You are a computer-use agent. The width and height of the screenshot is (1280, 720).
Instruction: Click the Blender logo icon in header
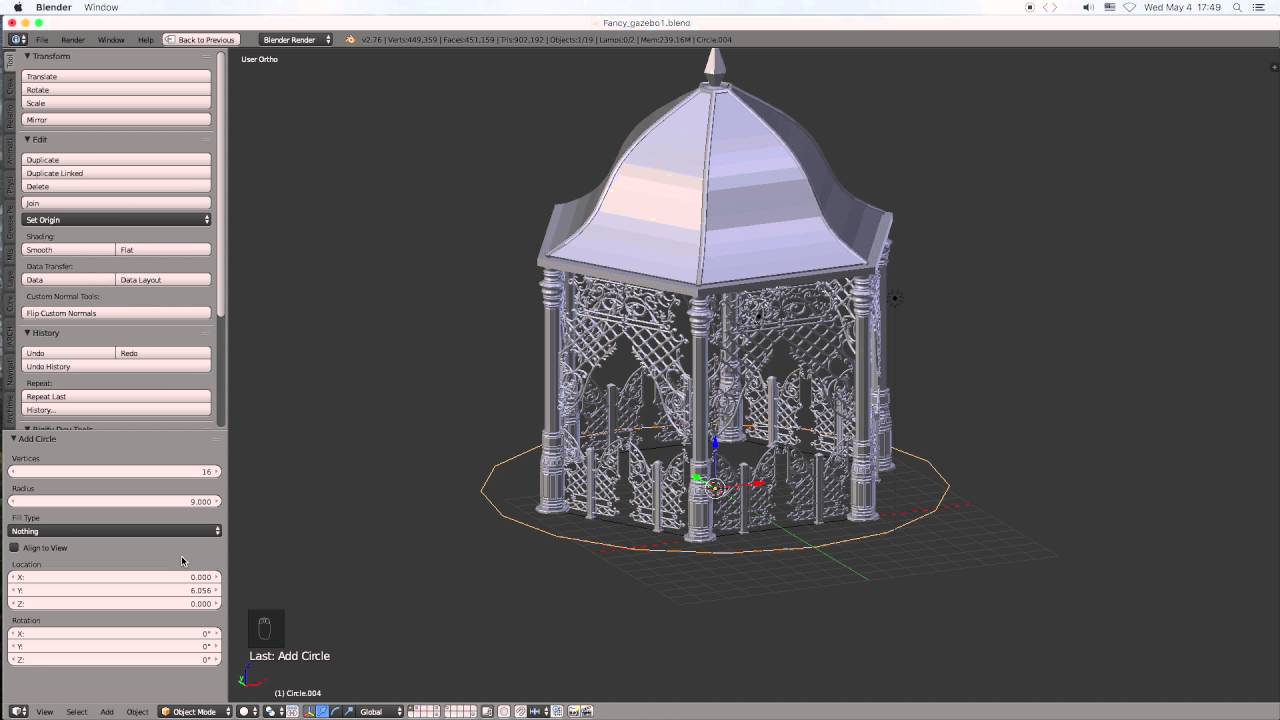click(350, 40)
